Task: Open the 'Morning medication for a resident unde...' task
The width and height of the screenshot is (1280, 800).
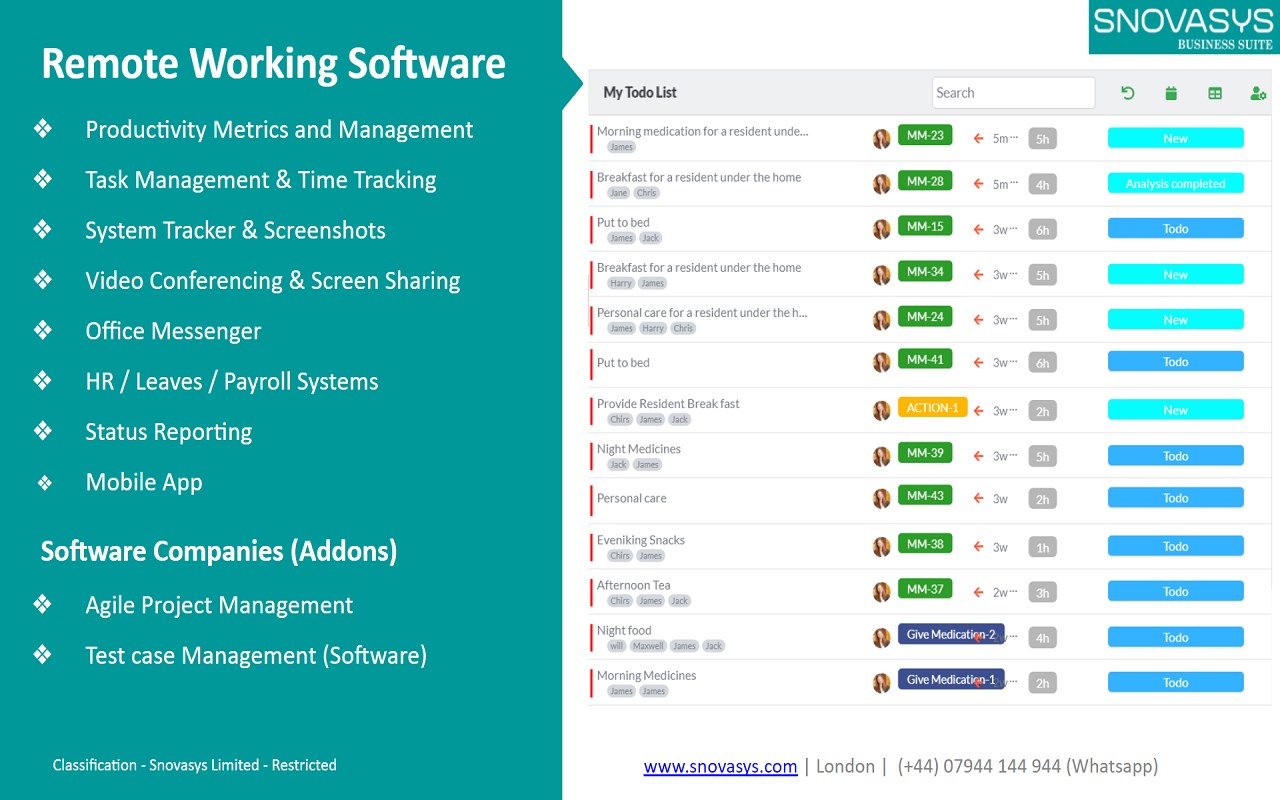Action: 702,131
